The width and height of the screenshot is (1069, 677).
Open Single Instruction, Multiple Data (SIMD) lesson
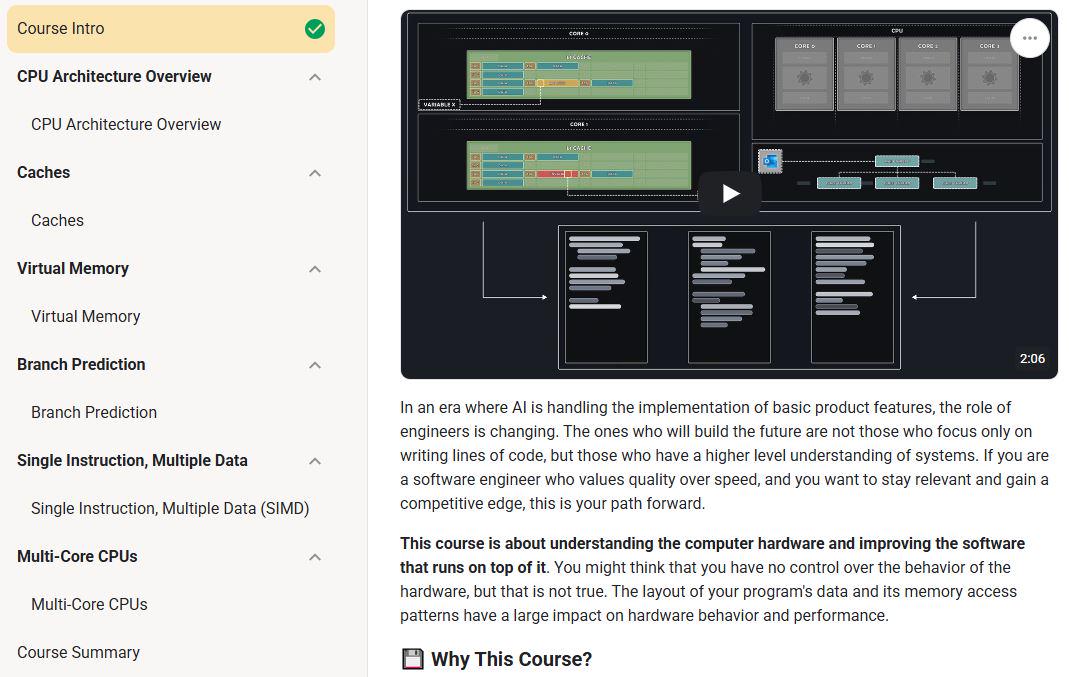click(170, 509)
